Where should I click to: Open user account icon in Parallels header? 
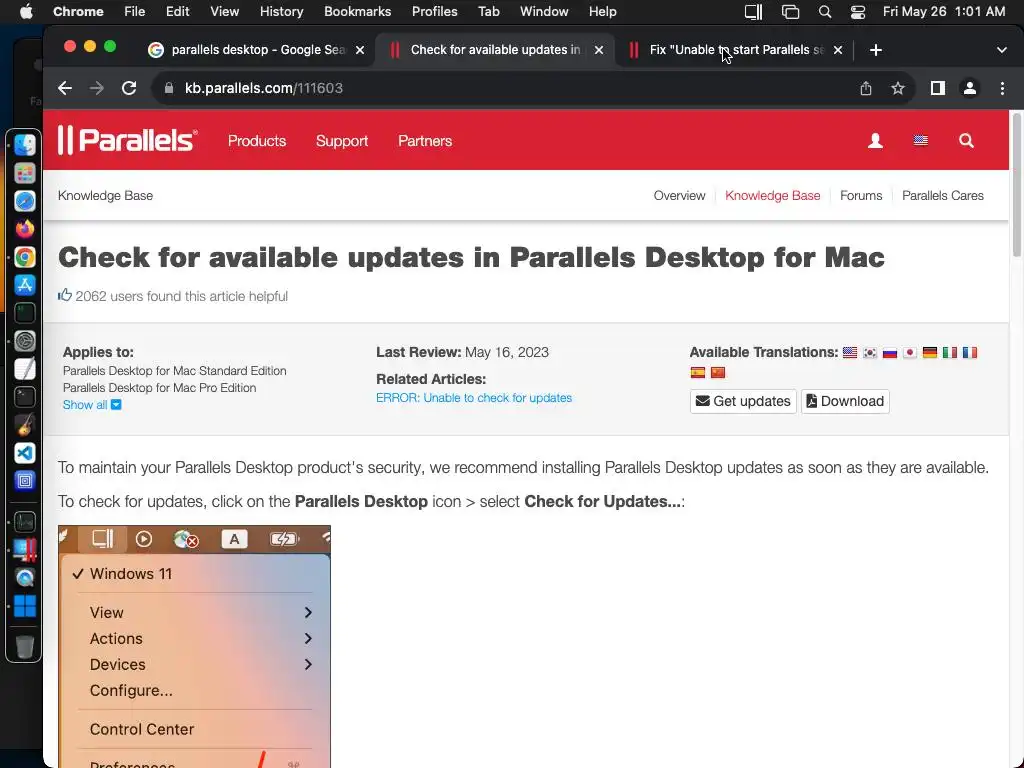(875, 140)
